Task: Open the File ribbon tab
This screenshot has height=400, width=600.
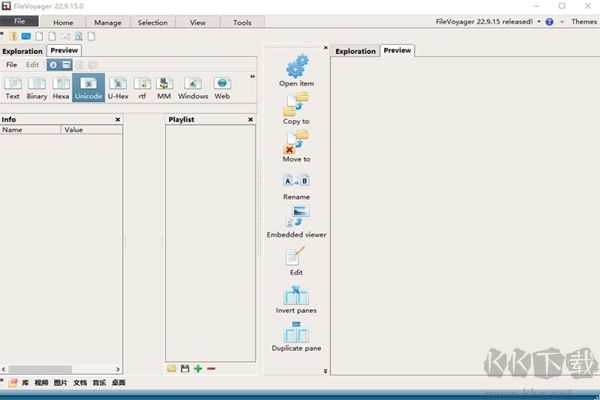Action: point(19,21)
